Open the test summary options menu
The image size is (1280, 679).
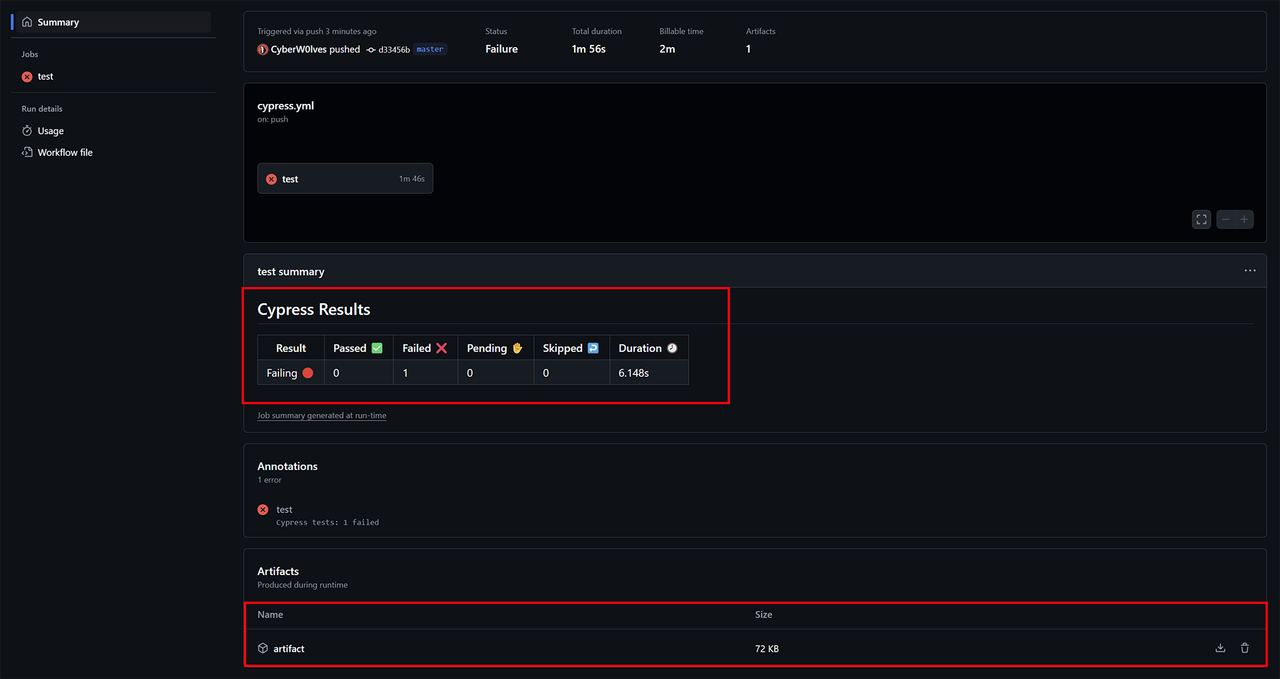click(1250, 271)
